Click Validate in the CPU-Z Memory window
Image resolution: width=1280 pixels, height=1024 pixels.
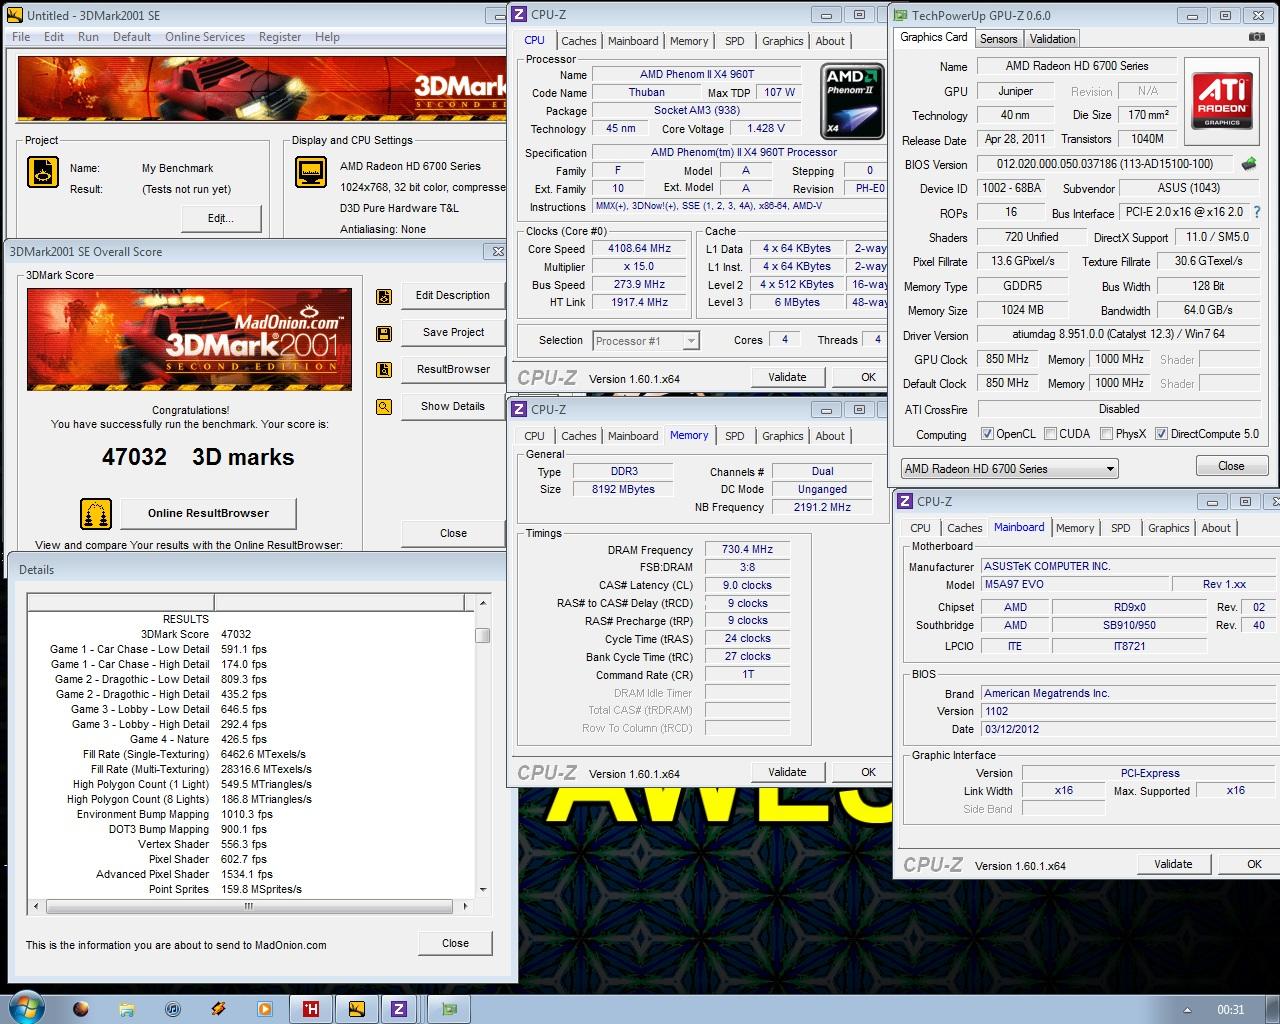pyautogui.click(x=787, y=772)
